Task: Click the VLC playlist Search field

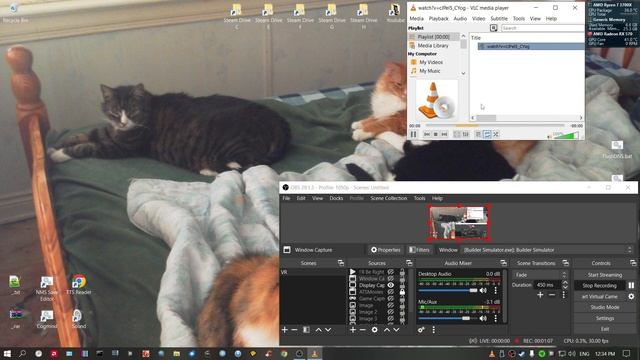Action: point(542,28)
